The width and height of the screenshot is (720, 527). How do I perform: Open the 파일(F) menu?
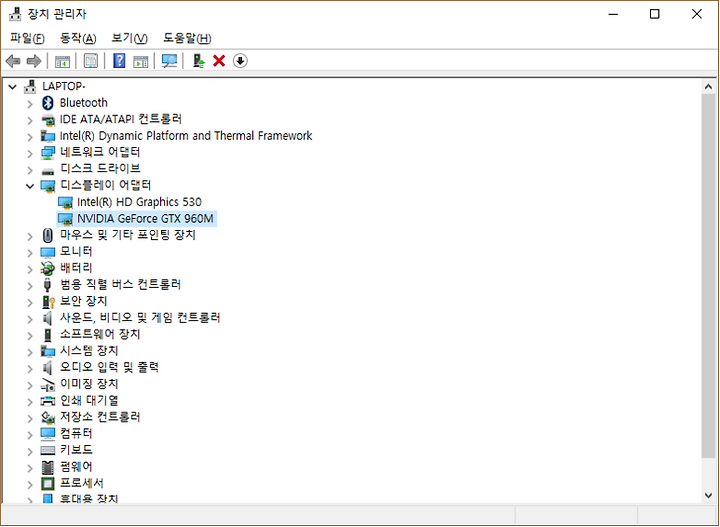(28, 38)
